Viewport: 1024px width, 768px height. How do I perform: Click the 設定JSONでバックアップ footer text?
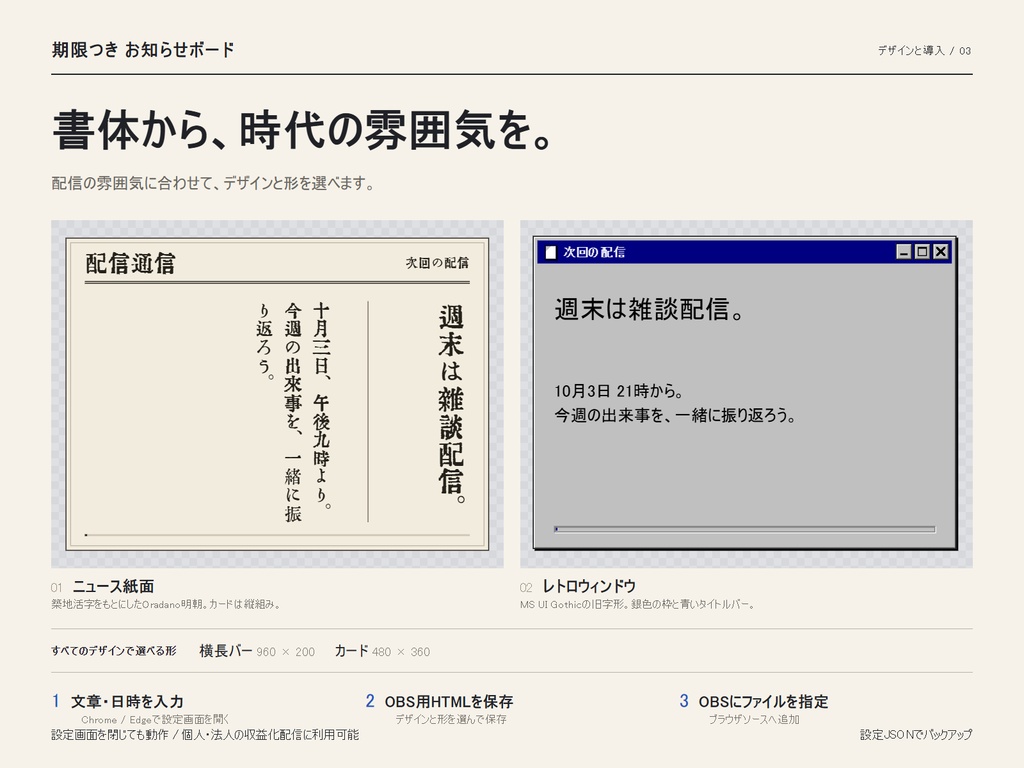coord(916,735)
